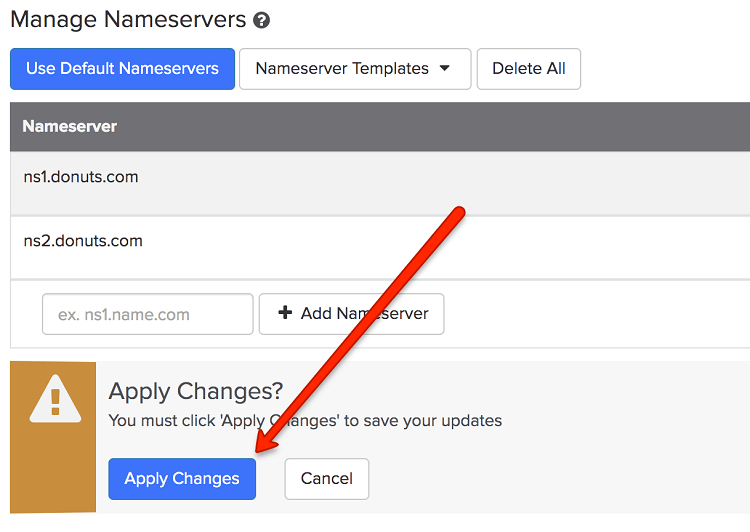Open the Nameserver Templates dropdown label
Screen dimensions: 750x532
[x=342, y=69]
